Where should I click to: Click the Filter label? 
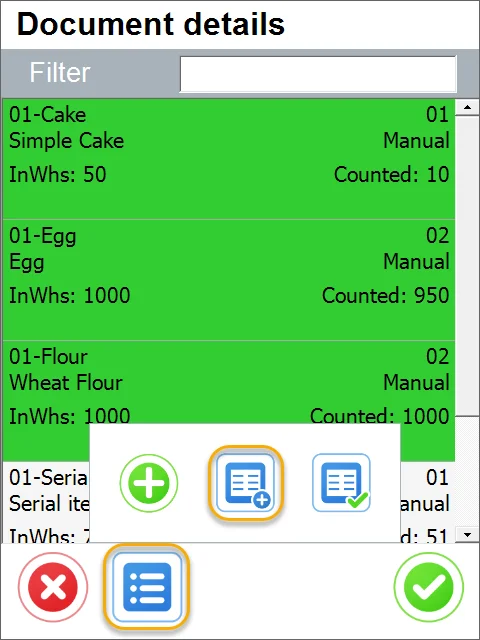60,73
